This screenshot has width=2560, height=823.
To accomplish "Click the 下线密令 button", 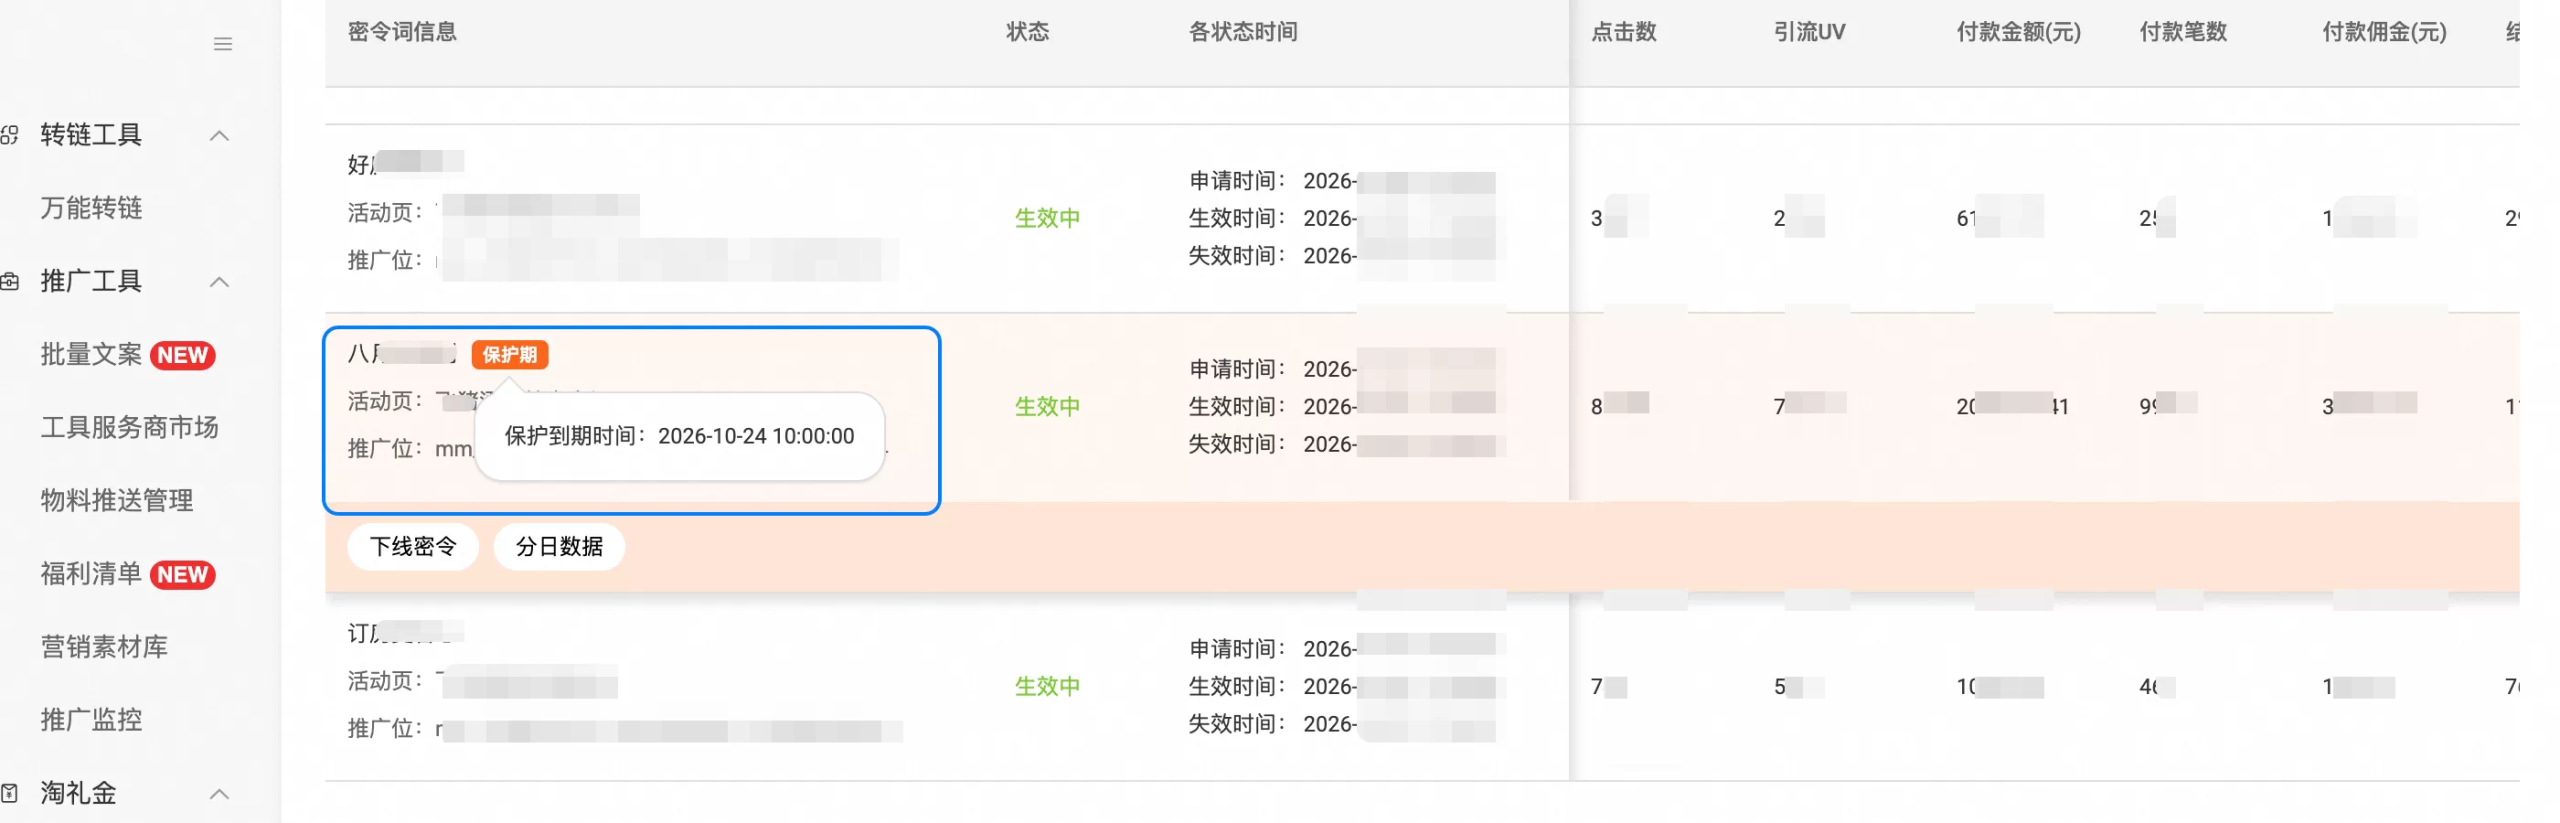I will click(413, 547).
